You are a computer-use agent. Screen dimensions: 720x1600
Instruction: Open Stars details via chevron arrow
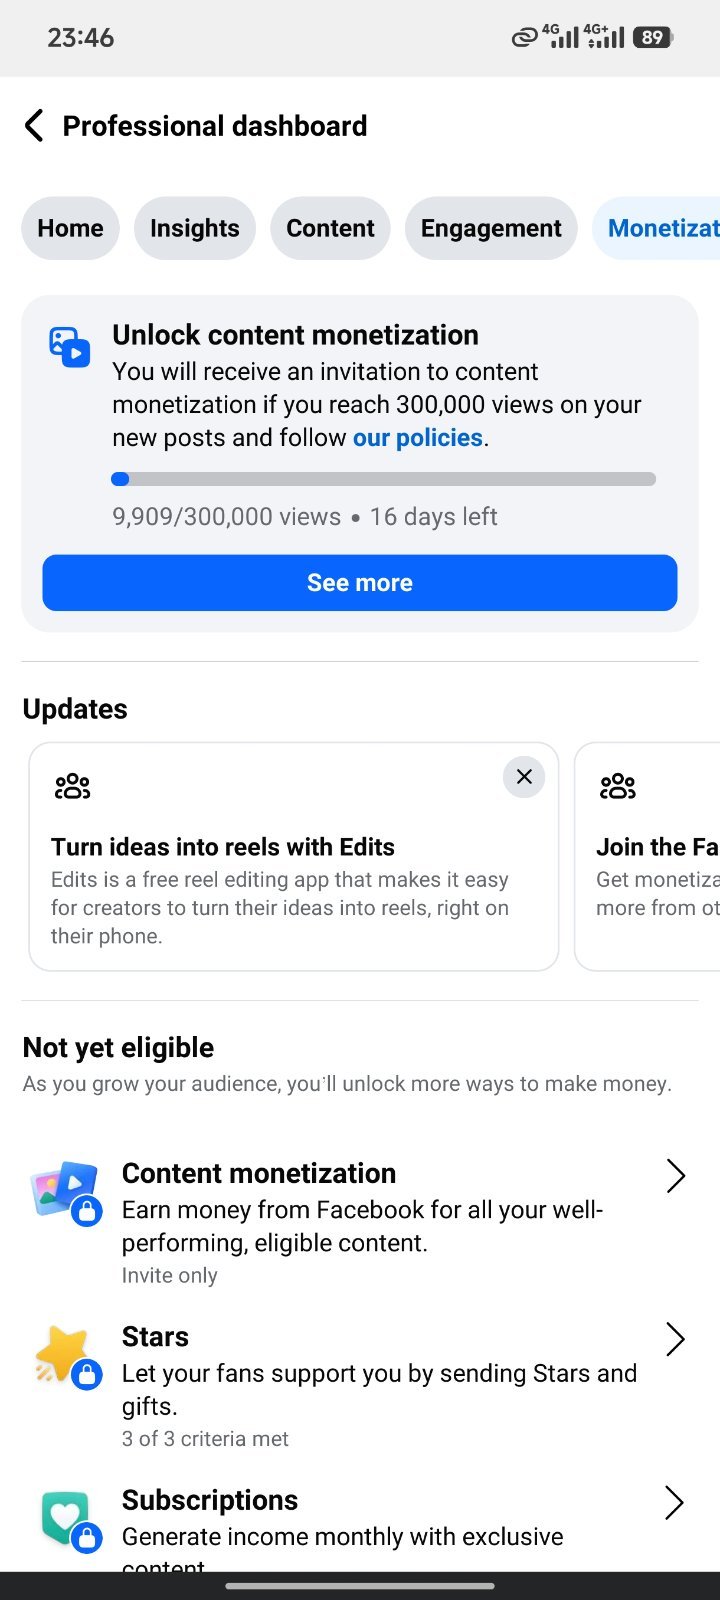pos(676,1339)
